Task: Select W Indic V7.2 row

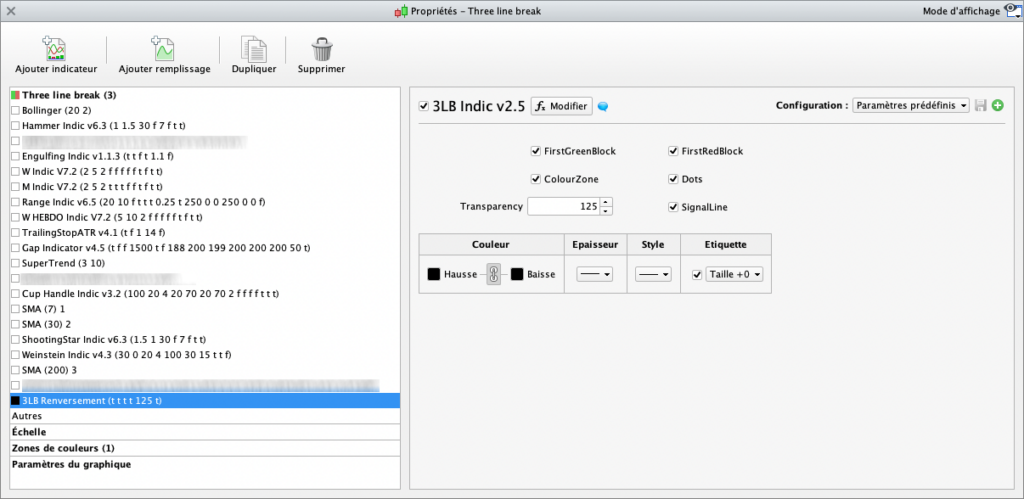Action: [x=204, y=172]
